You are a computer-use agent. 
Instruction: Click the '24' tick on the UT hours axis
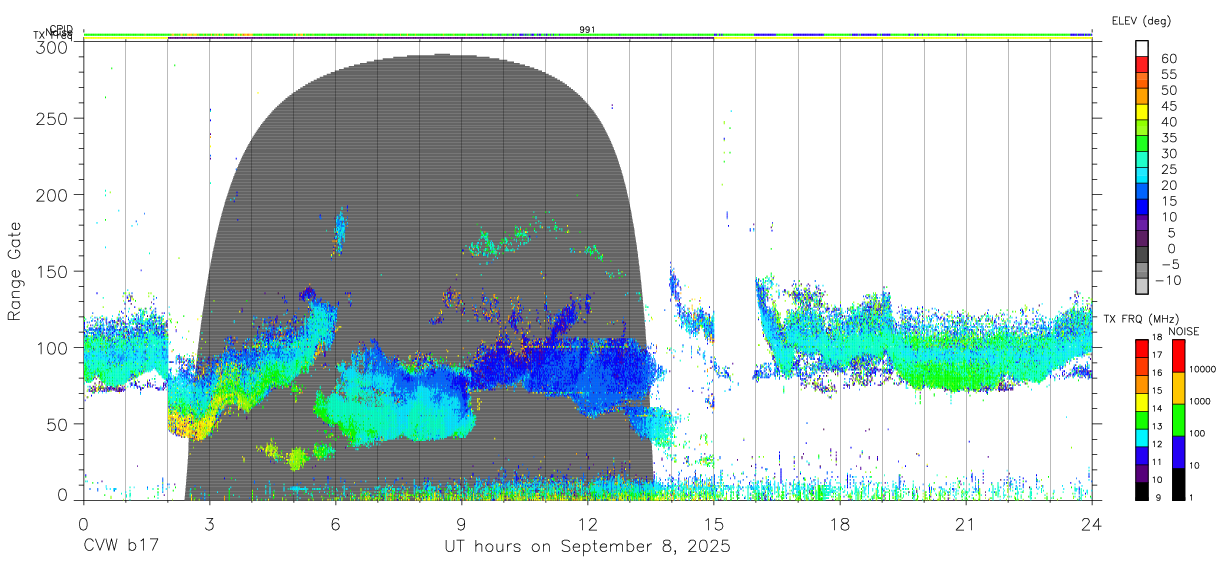pos(1092,524)
